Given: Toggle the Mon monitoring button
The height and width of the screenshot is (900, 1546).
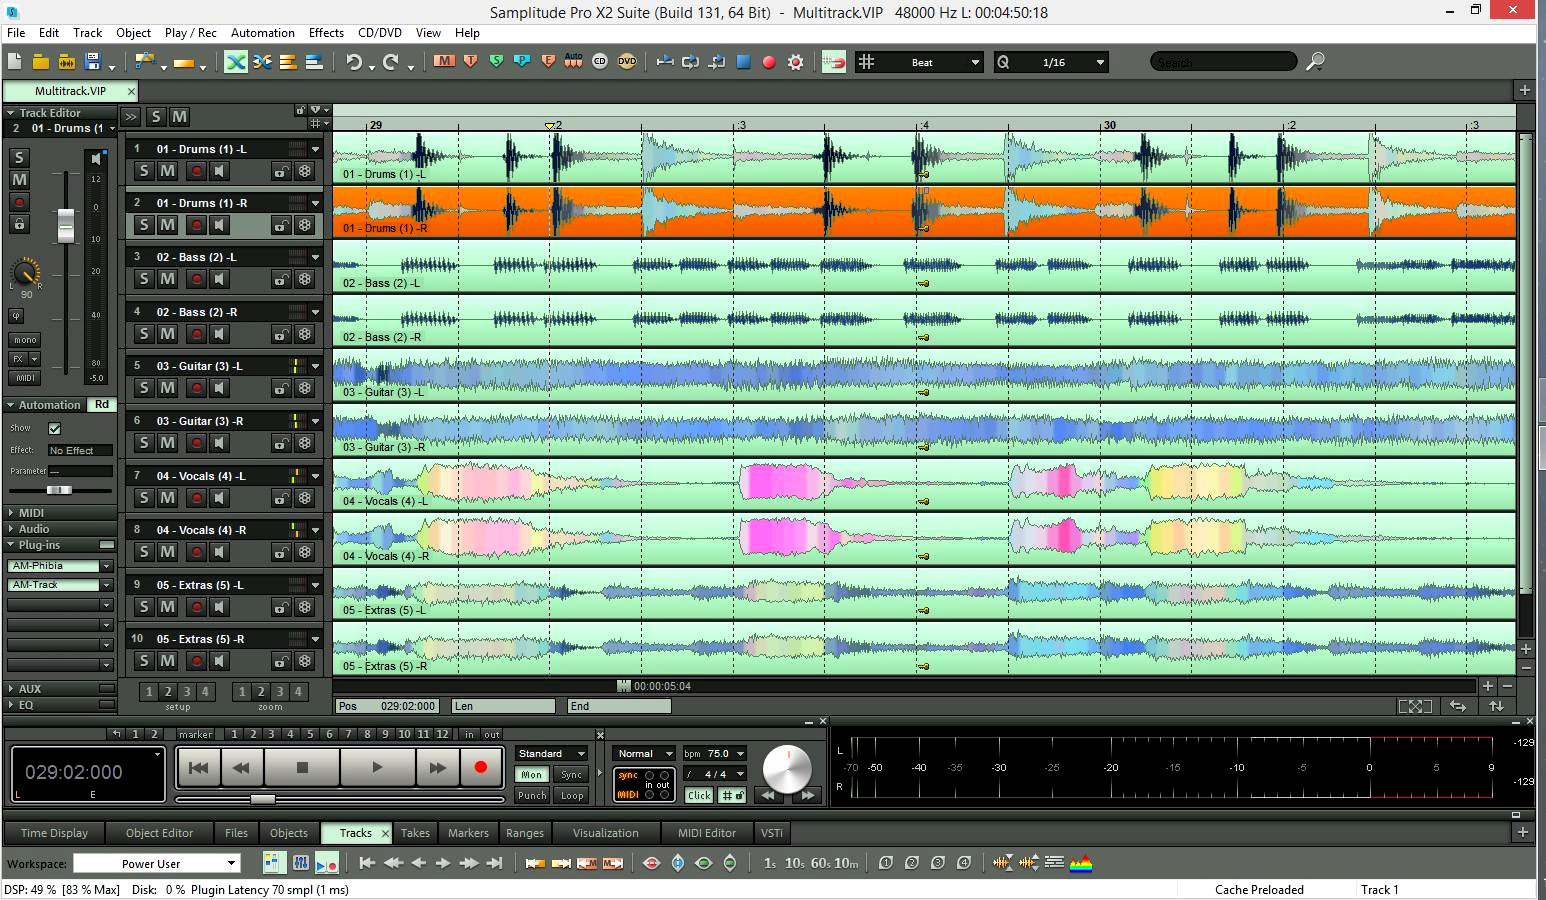Looking at the screenshot, I should pyautogui.click(x=531, y=774).
